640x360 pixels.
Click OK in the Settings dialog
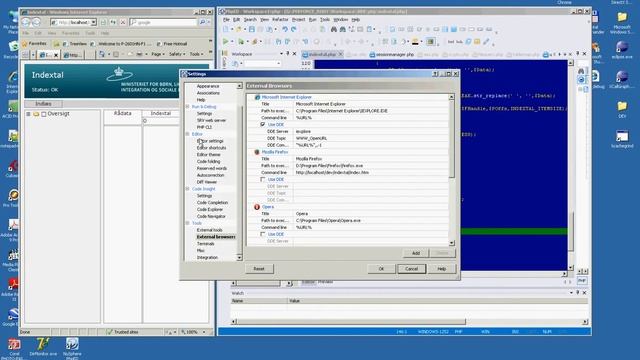point(381,269)
